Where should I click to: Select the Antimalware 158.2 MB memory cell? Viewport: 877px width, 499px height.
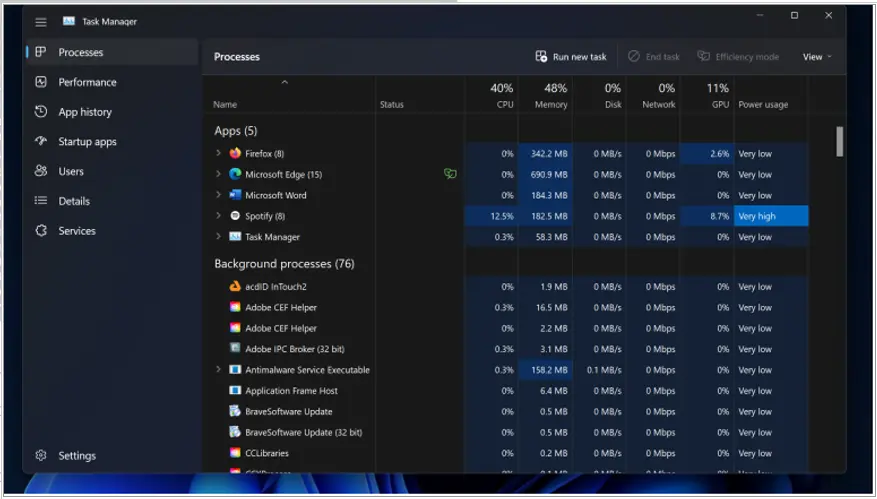[x=545, y=370]
